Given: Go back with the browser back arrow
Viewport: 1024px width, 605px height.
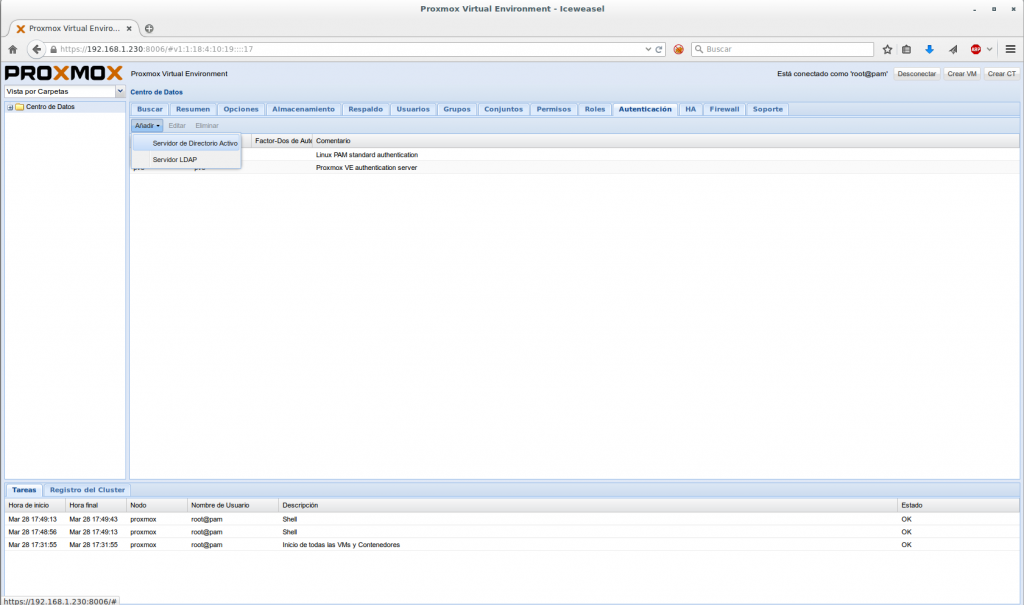Looking at the screenshot, I should (37, 49).
